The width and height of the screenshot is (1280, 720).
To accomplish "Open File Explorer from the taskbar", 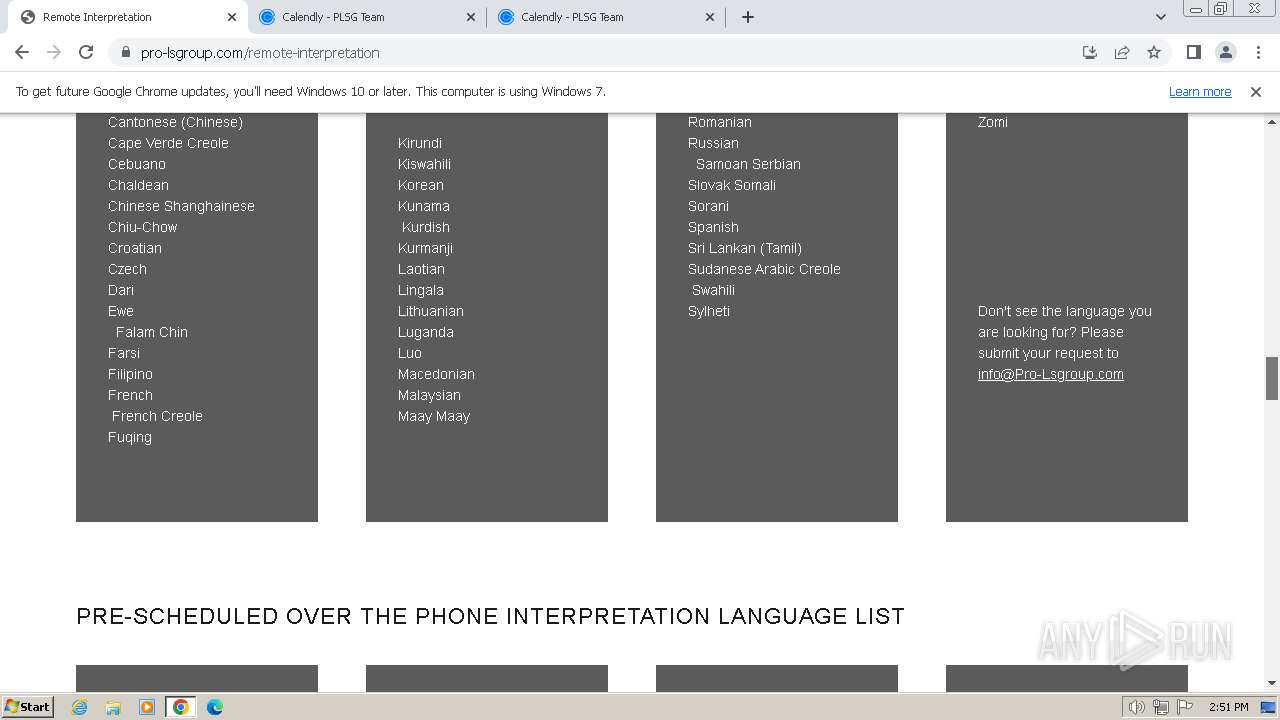I will 113,707.
